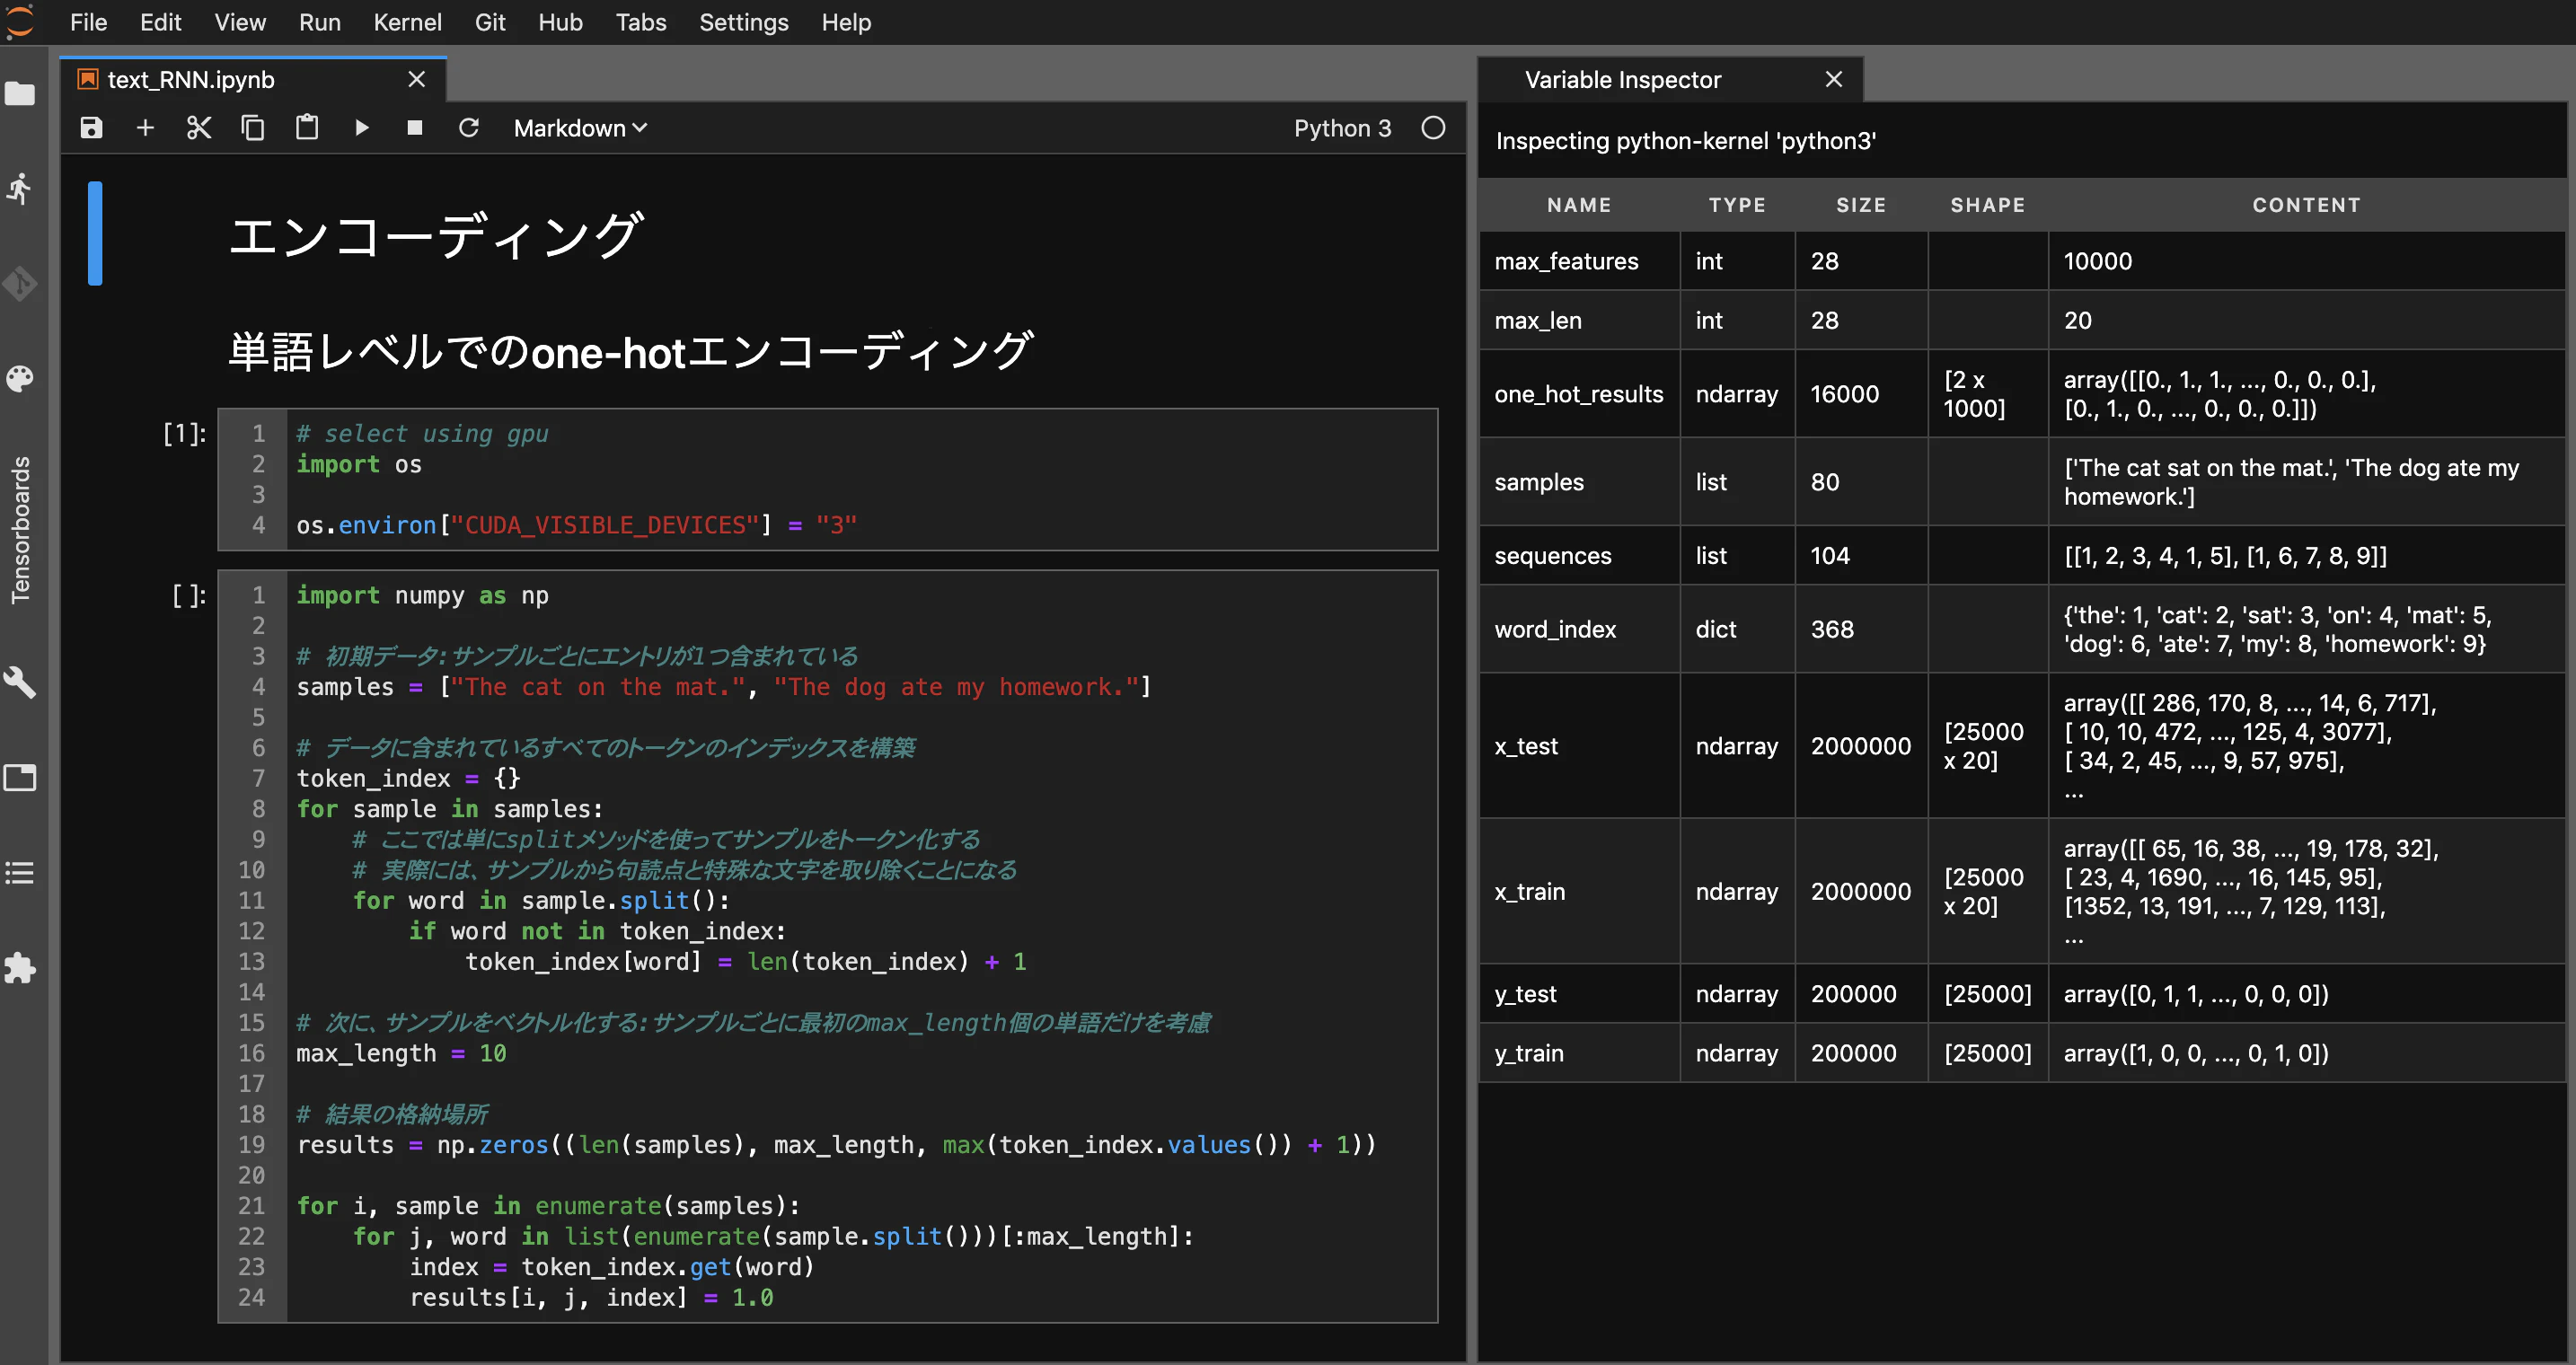This screenshot has width=2576, height=1365.
Task: Copy the selected cell
Action: [x=253, y=128]
